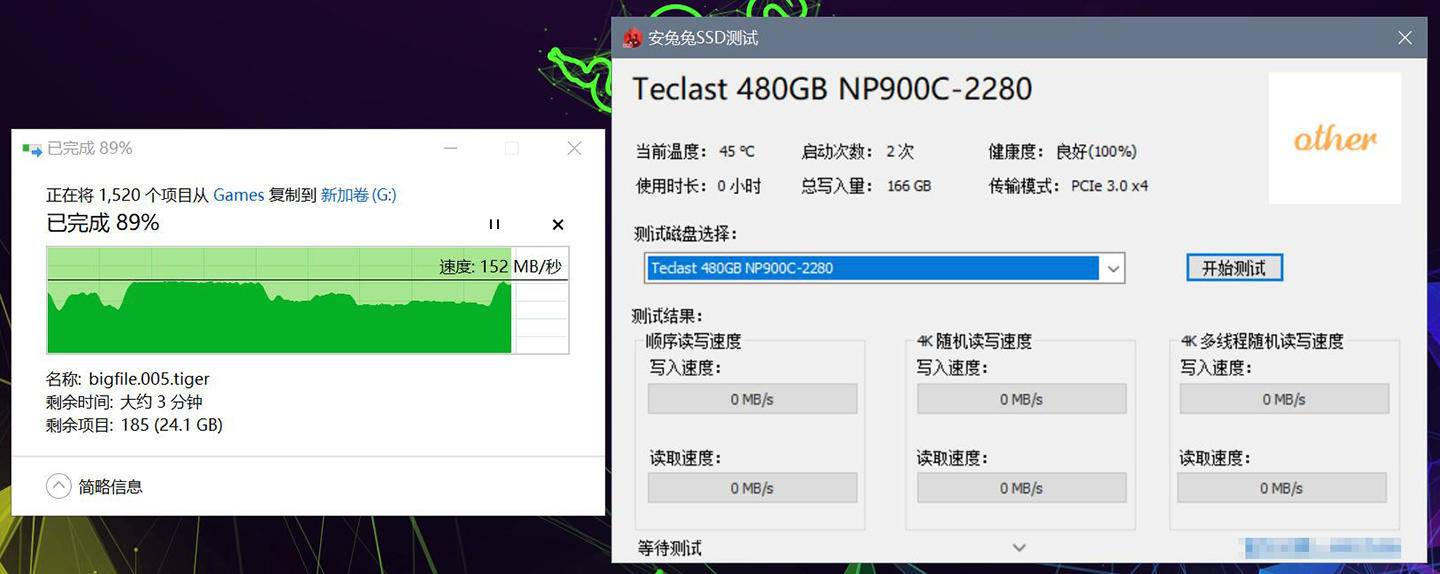Click the 总写入量 166 GB value

(x=909, y=186)
